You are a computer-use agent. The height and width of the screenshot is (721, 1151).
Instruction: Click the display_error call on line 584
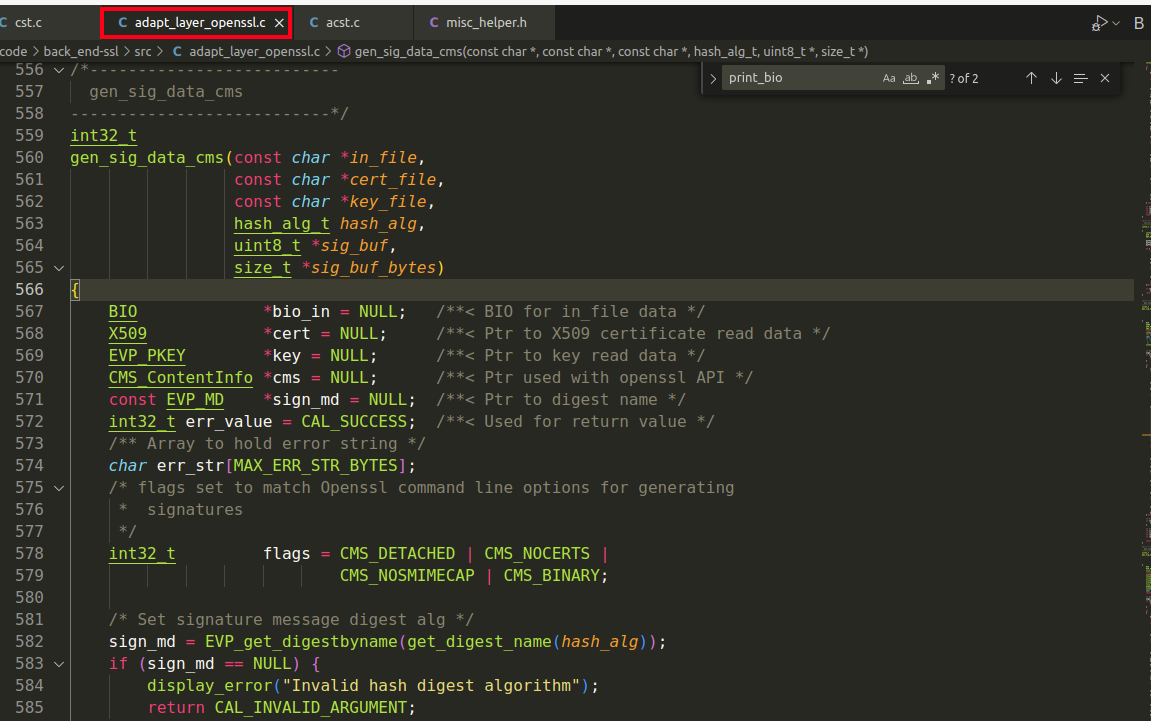(x=209, y=686)
